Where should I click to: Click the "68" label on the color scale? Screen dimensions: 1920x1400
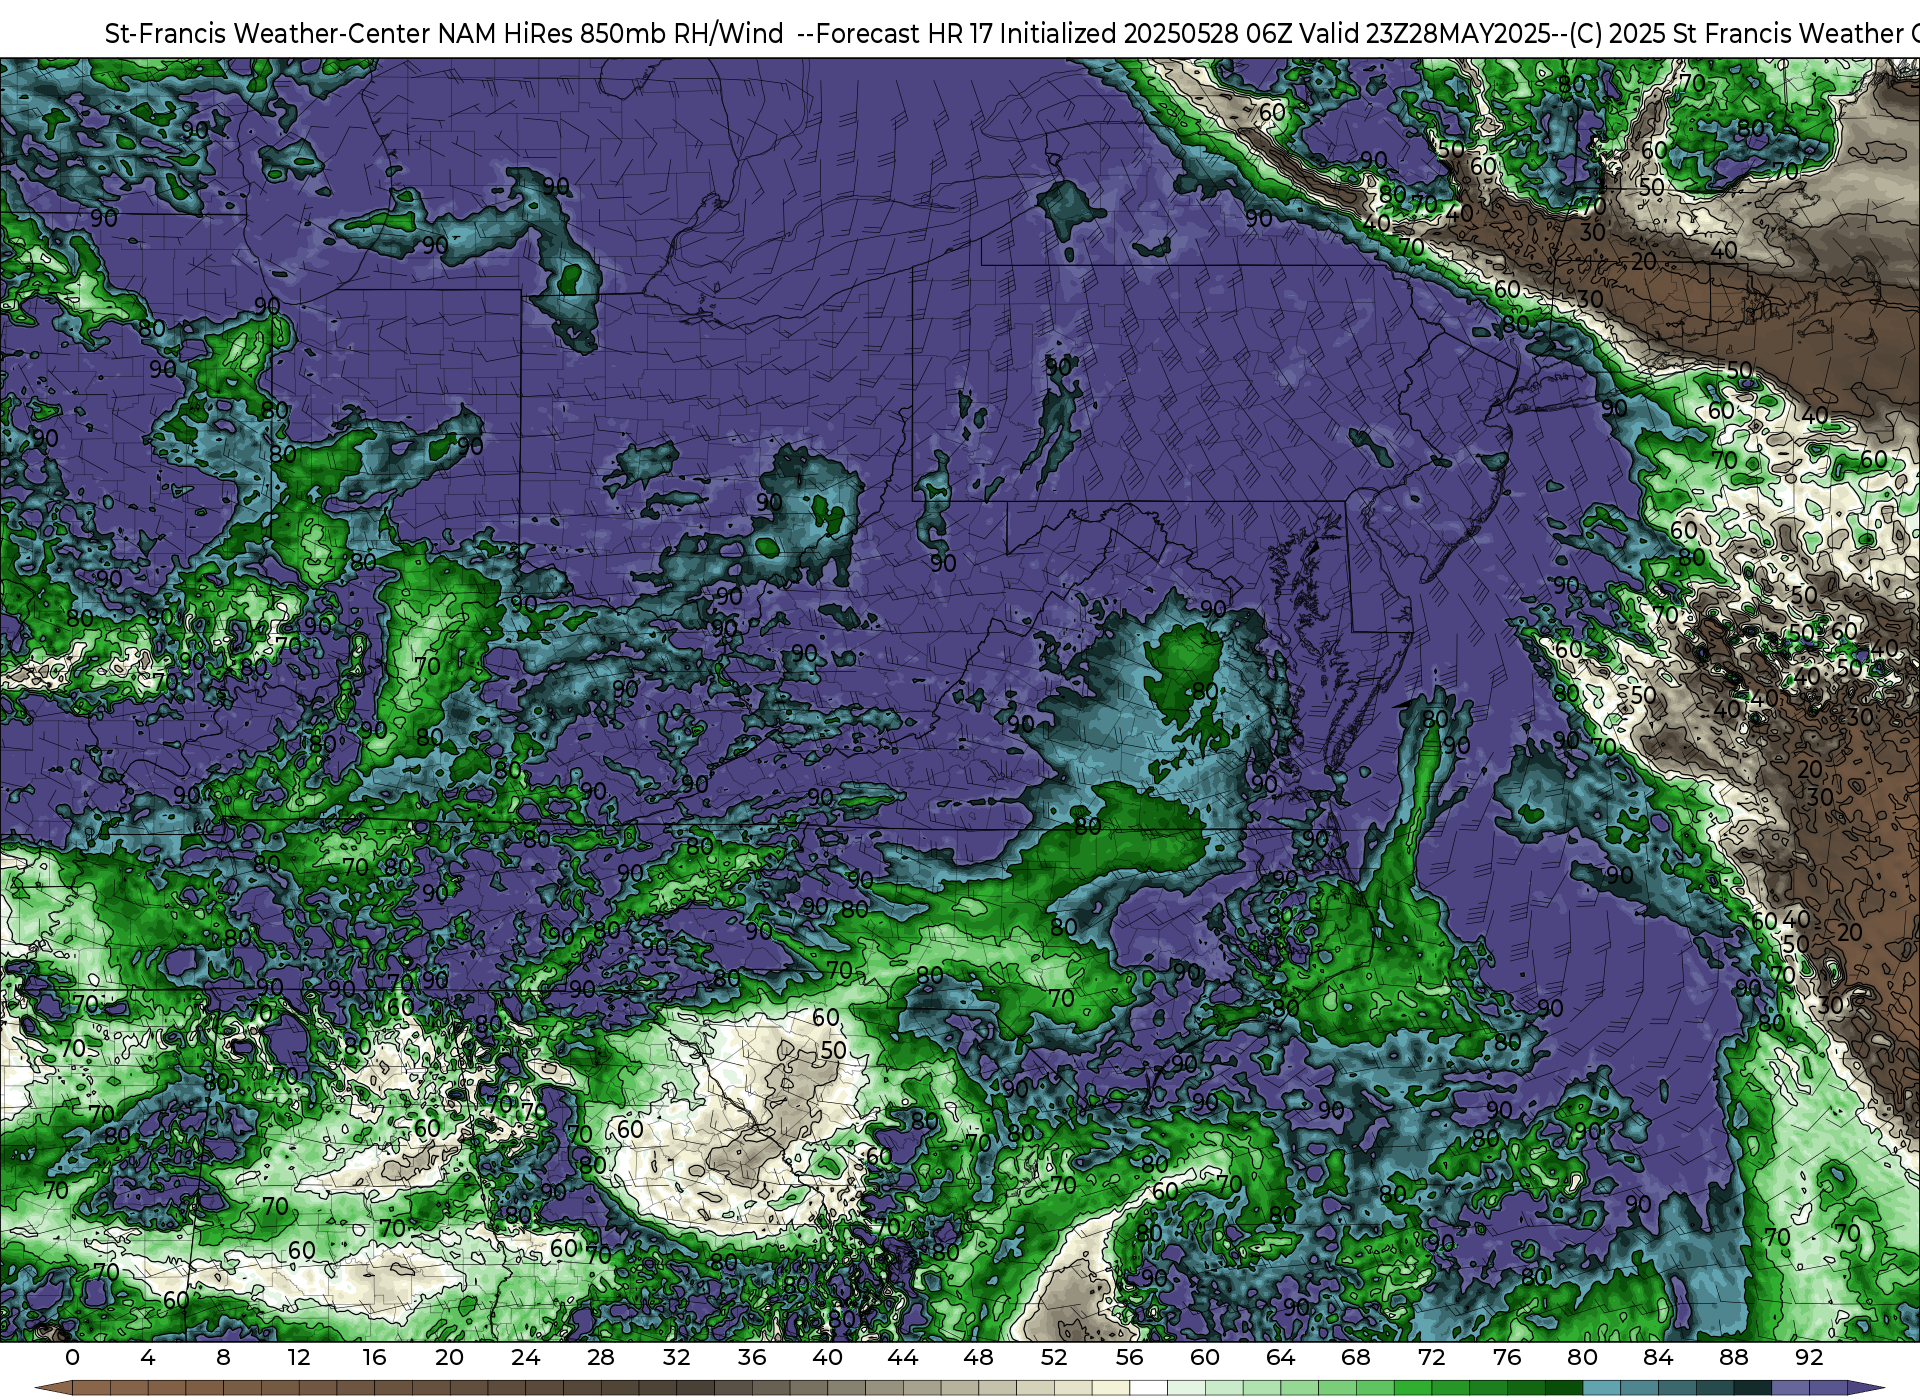tap(1356, 1357)
